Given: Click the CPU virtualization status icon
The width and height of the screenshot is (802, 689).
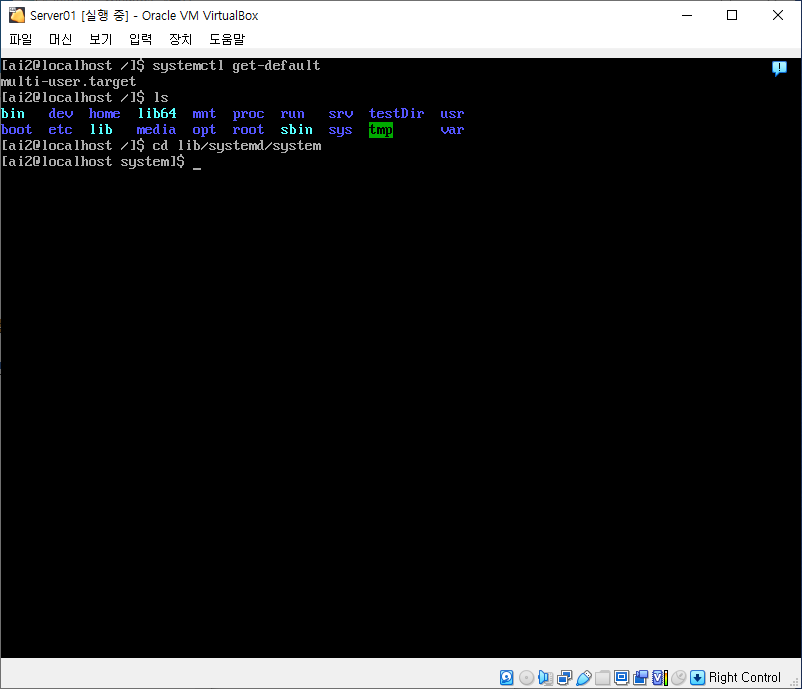Looking at the screenshot, I should pyautogui.click(x=660, y=677).
